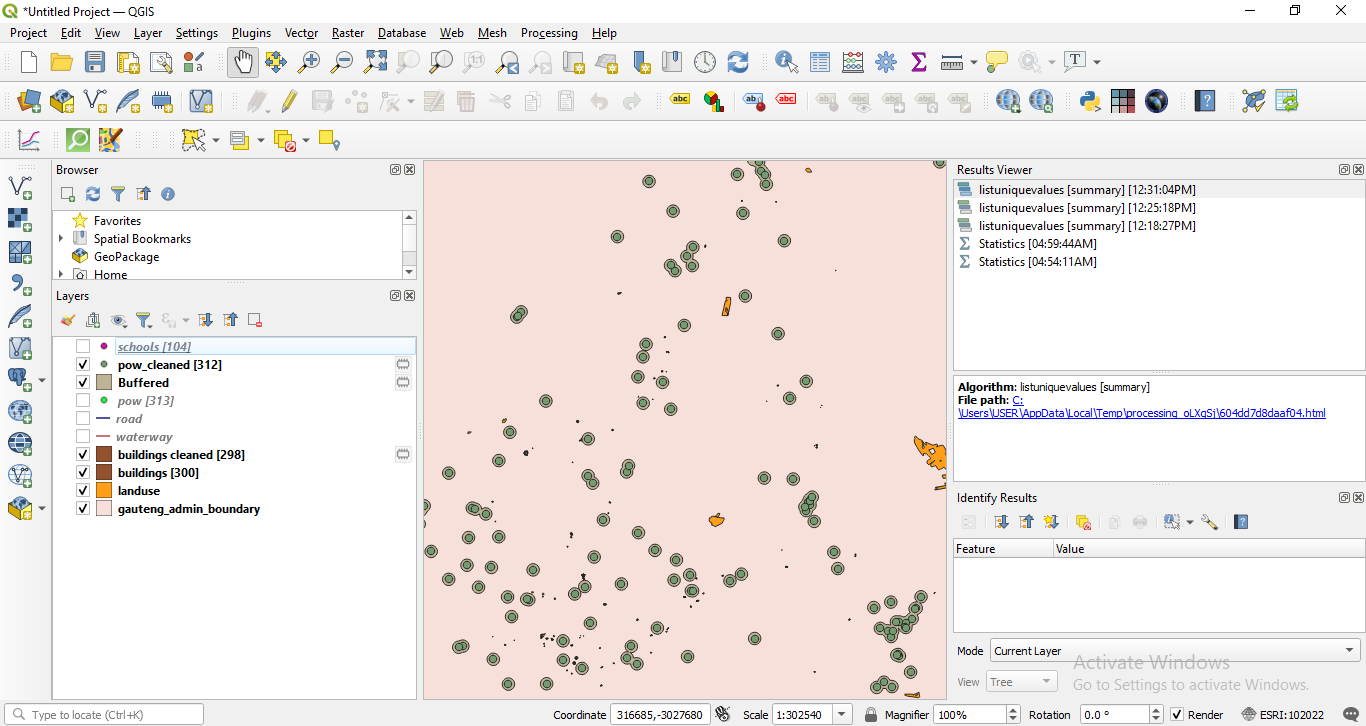This screenshot has width=1366, height=726.
Task: Click the Data Source Manager icon
Action: 29,101
